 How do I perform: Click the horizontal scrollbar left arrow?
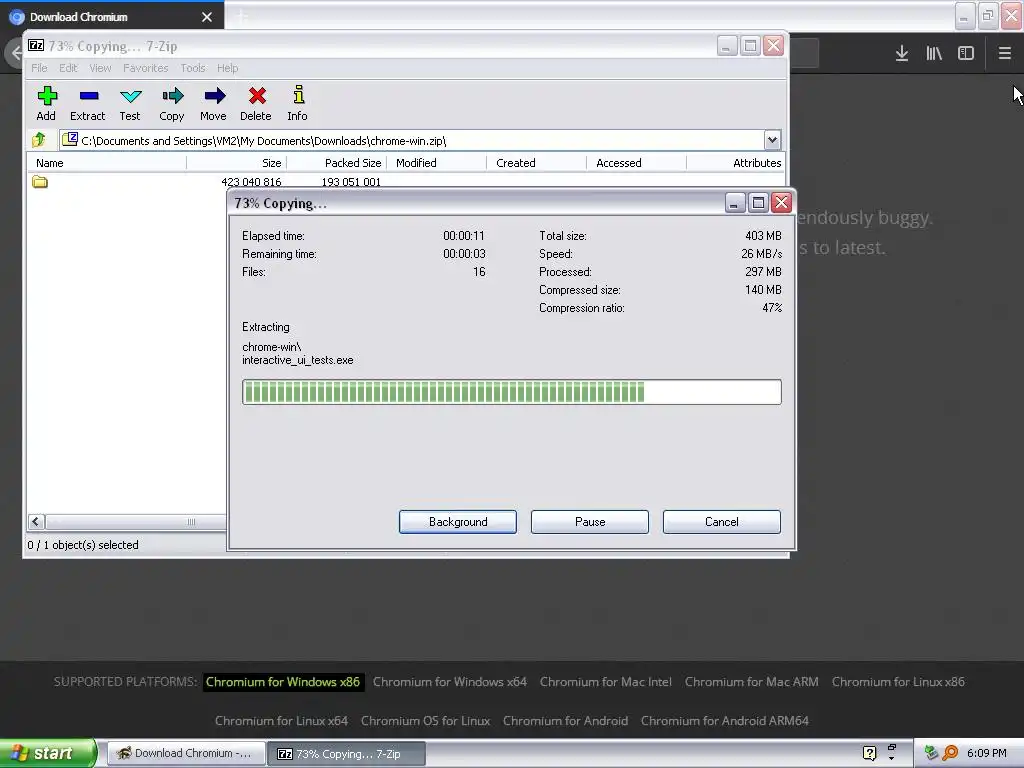click(x=36, y=522)
